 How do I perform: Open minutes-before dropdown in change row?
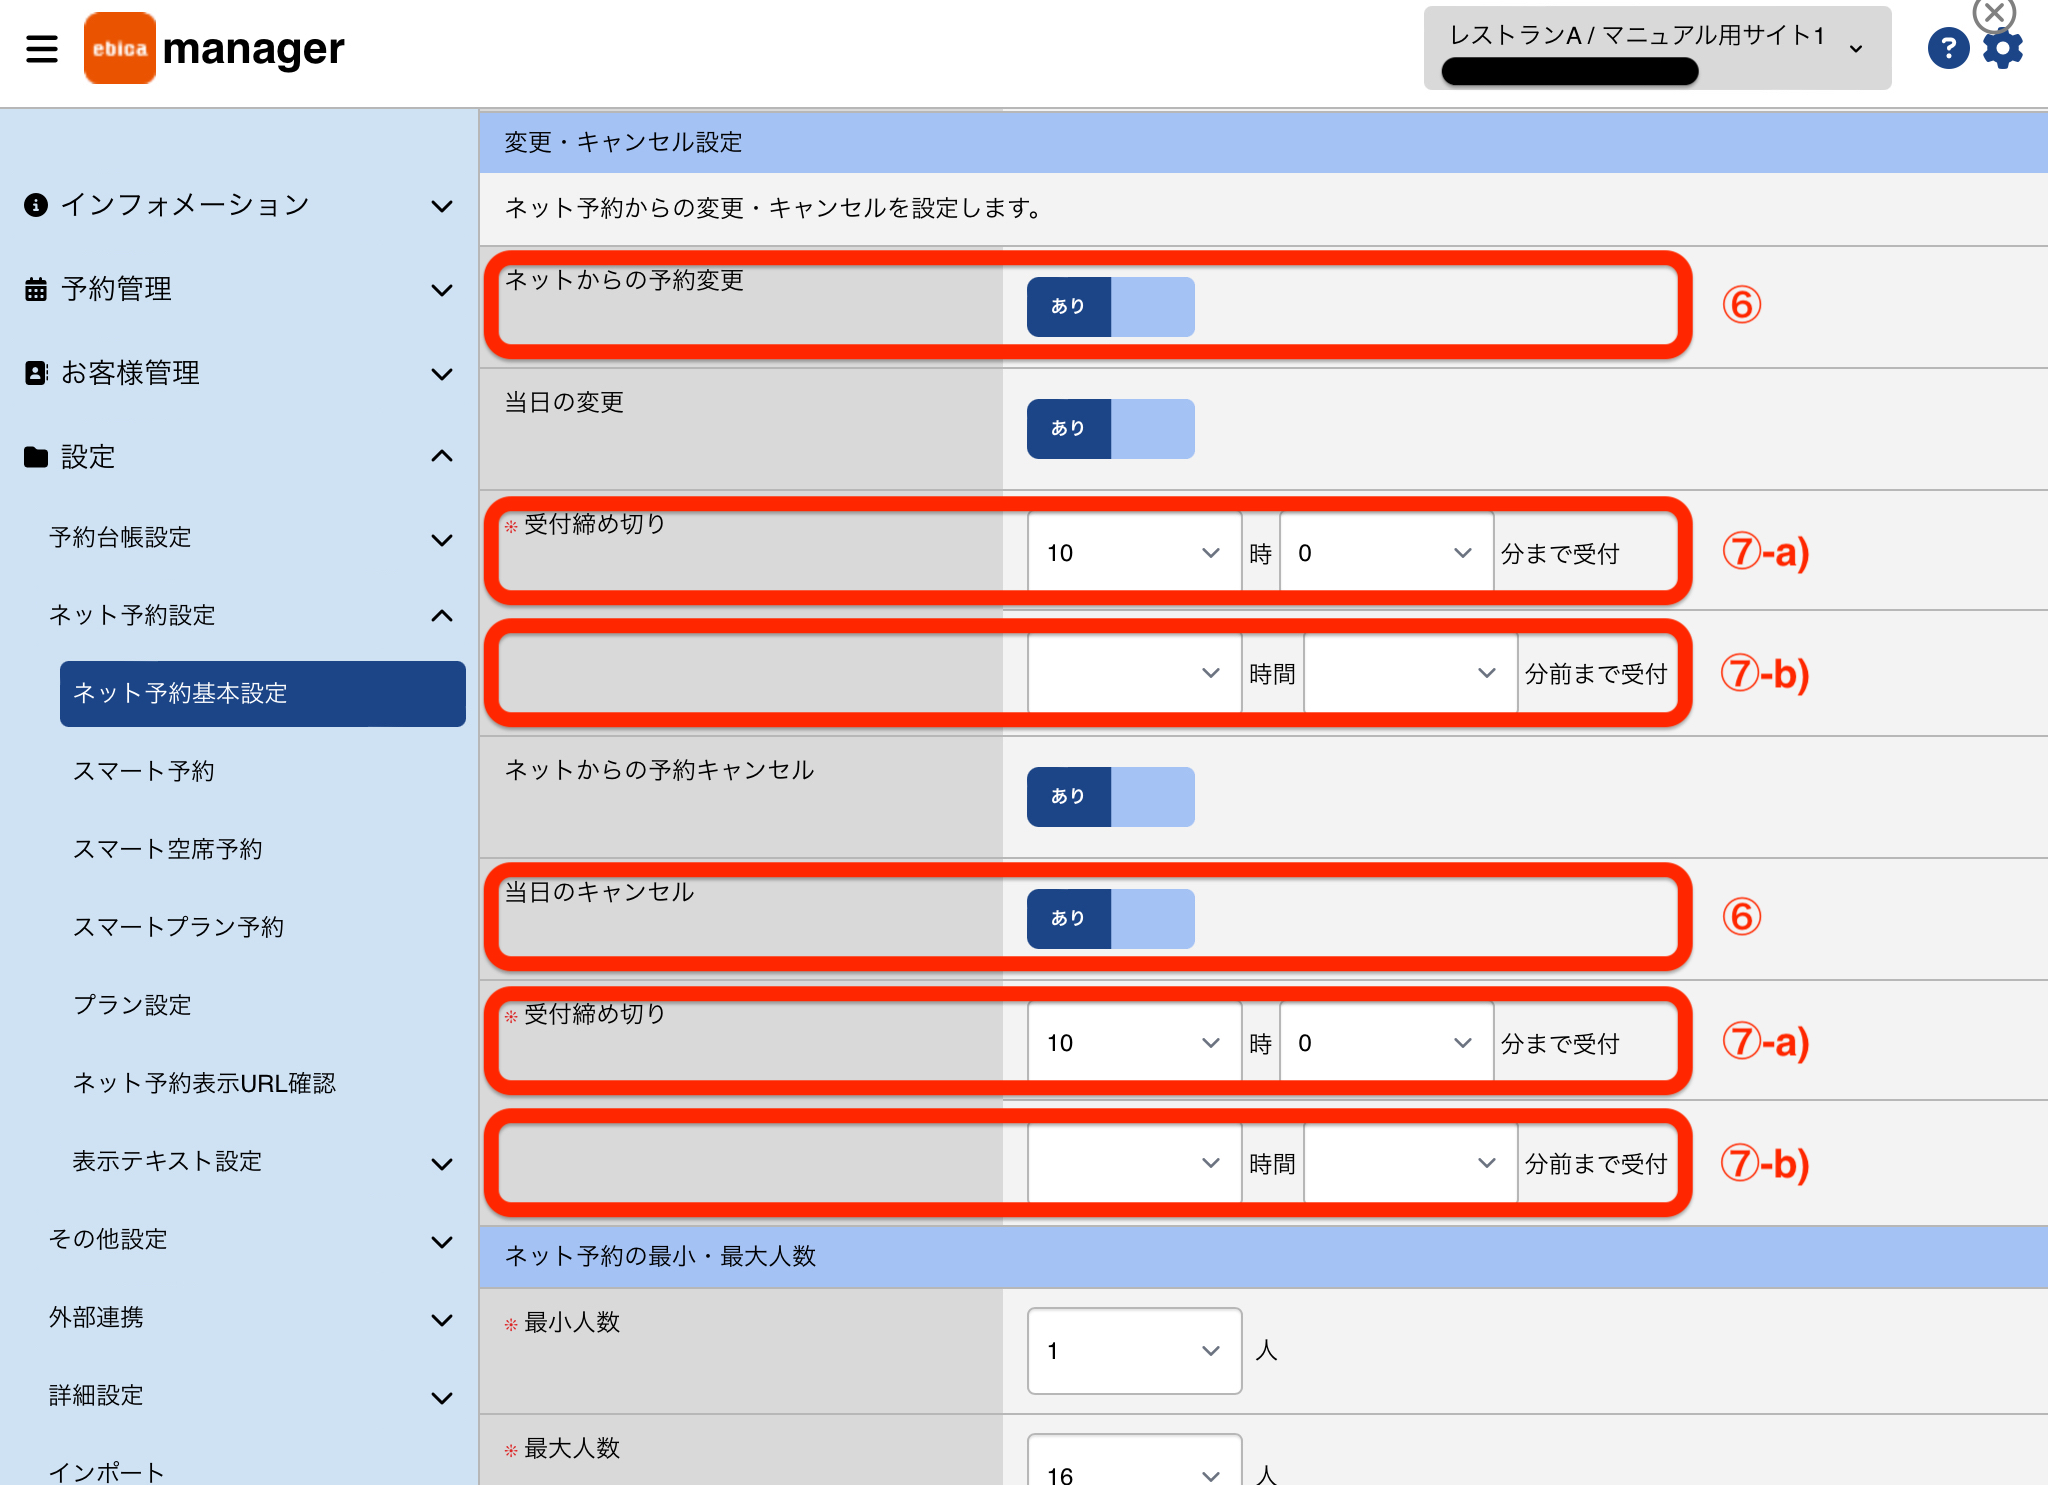tap(1410, 673)
